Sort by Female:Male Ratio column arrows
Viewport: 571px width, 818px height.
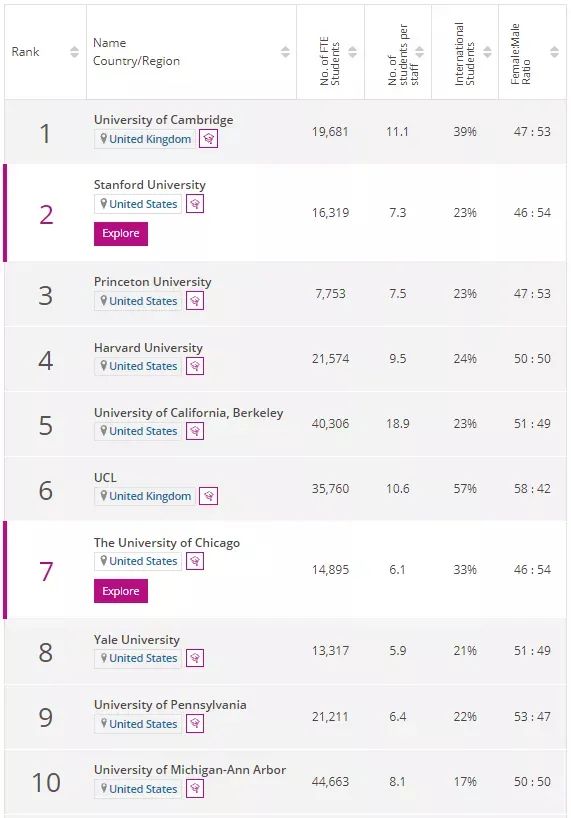pyautogui.click(x=554, y=52)
